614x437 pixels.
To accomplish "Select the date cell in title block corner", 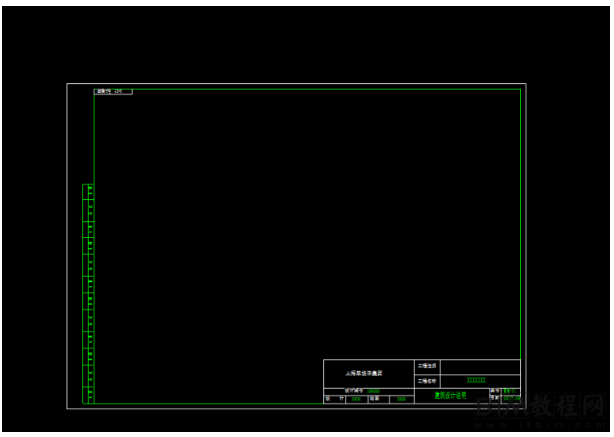I will (510, 398).
